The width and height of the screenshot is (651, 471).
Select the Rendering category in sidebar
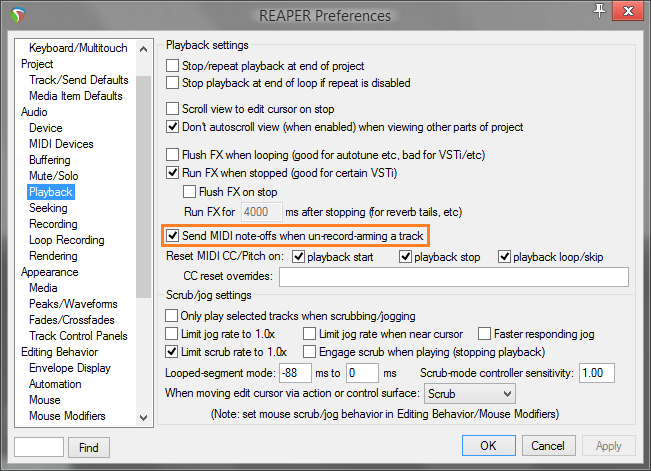(54, 256)
